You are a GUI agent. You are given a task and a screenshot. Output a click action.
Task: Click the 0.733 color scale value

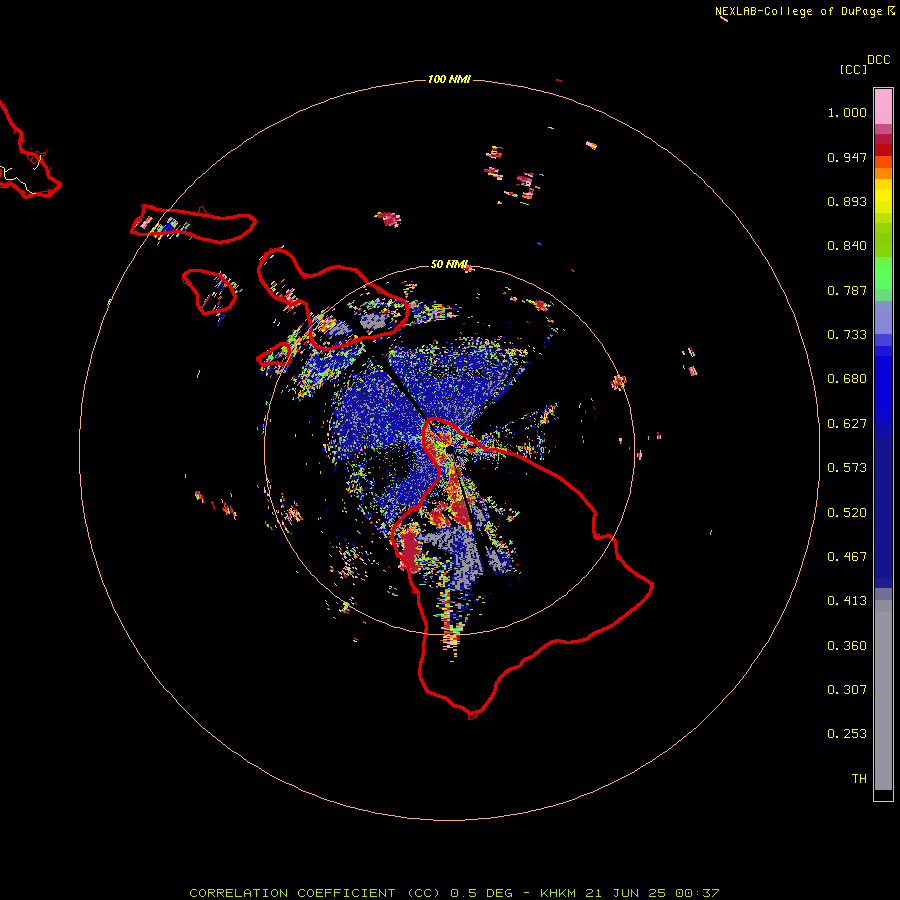click(x=847, y=335)
